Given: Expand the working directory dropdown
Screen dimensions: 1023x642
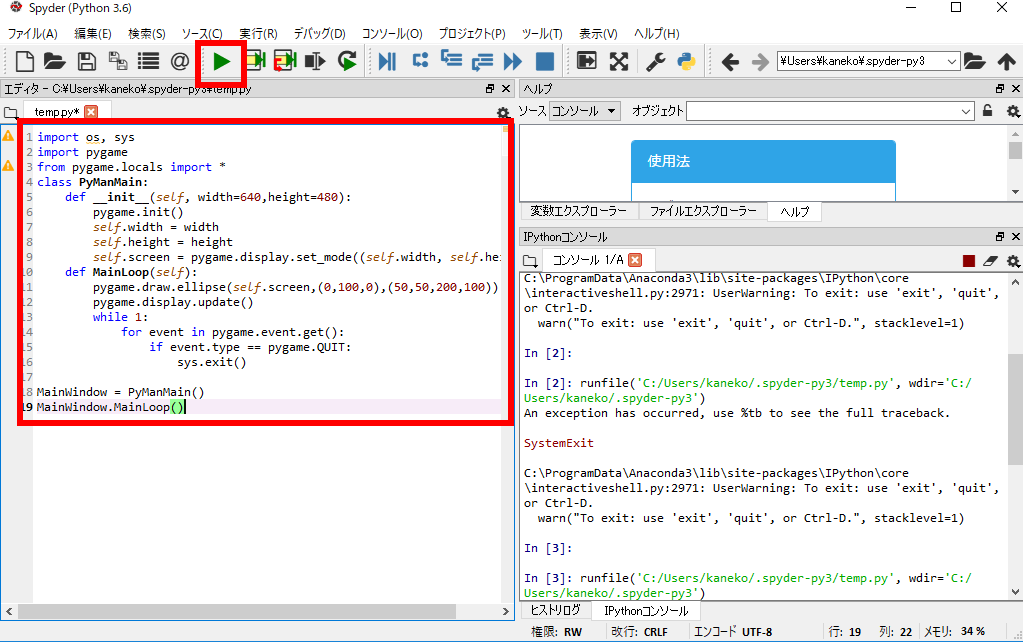Looking at the screenshot, I should [952, 61].
